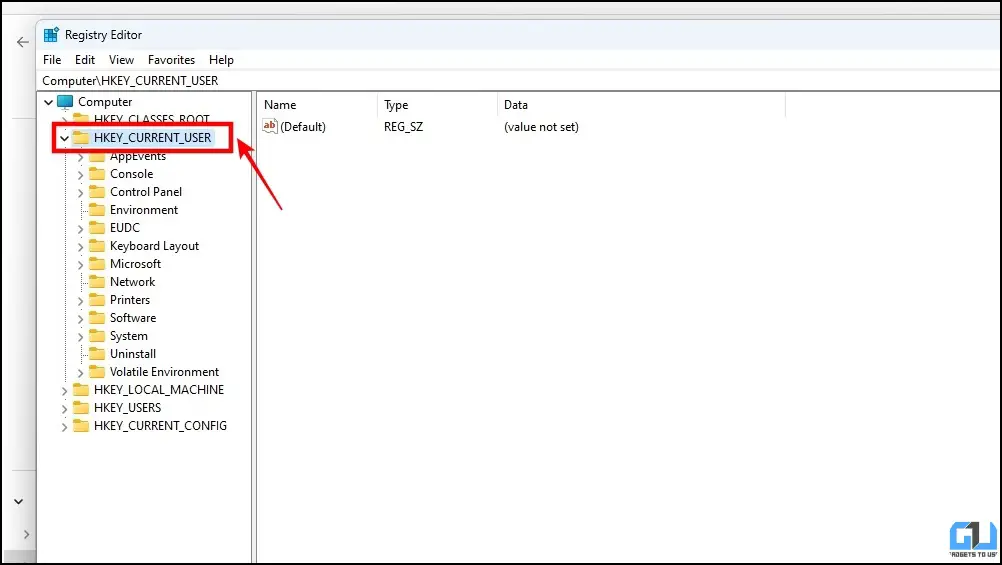Select the Console key label
This screenshot has height=565, width=1002.
coord(132,174)
